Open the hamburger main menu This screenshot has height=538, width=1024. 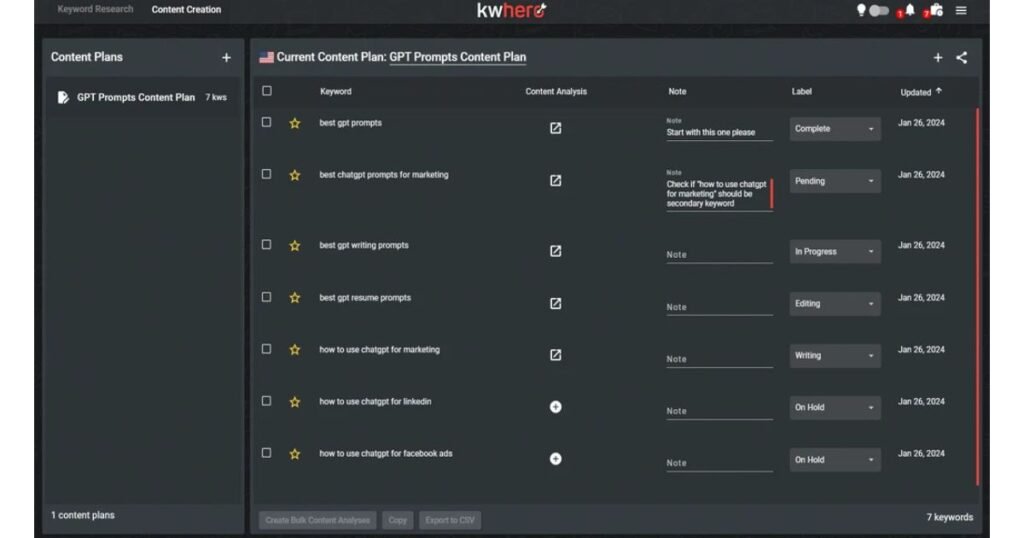click(961, 10)
